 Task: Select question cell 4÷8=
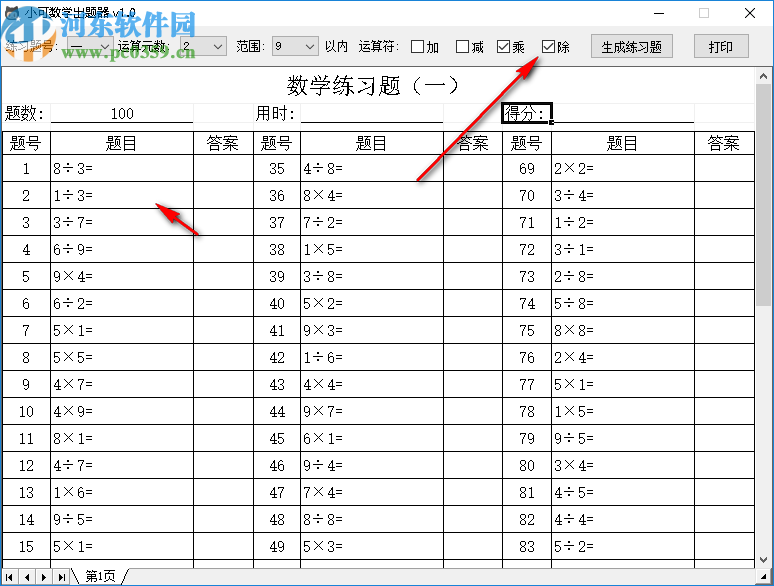(x=372, y=168)
